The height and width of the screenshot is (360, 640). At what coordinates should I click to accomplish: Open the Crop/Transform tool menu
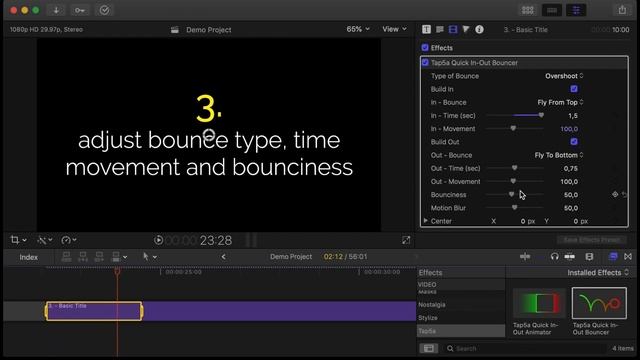tap(18, 240)
